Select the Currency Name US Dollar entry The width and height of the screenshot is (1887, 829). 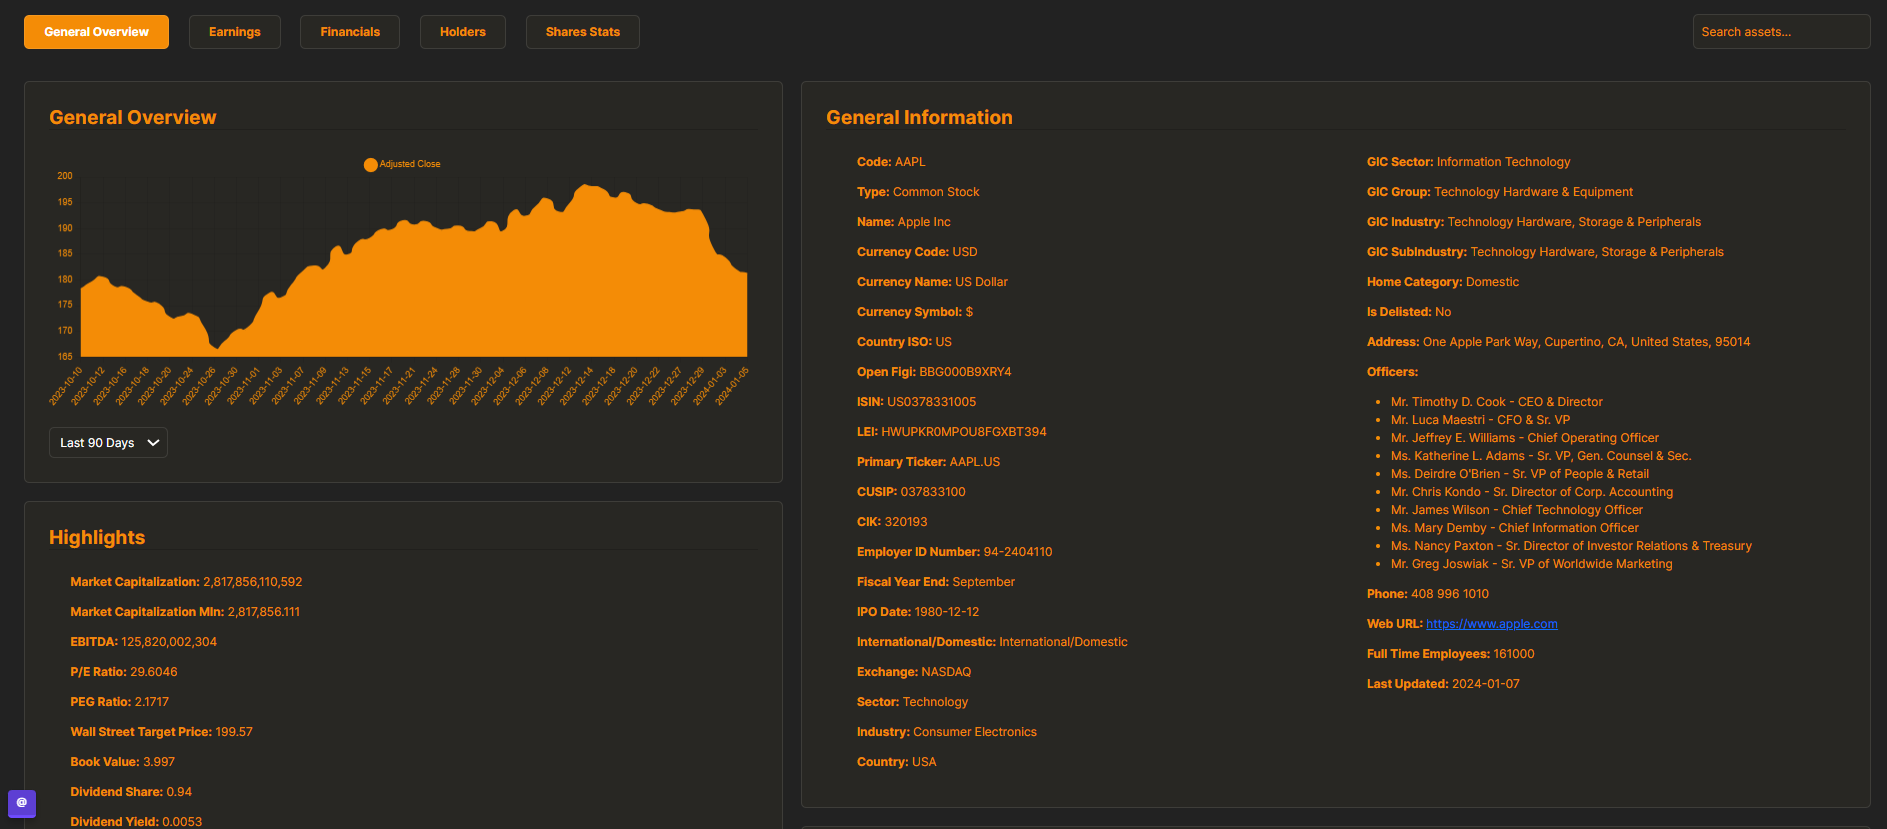coord(932,282)
